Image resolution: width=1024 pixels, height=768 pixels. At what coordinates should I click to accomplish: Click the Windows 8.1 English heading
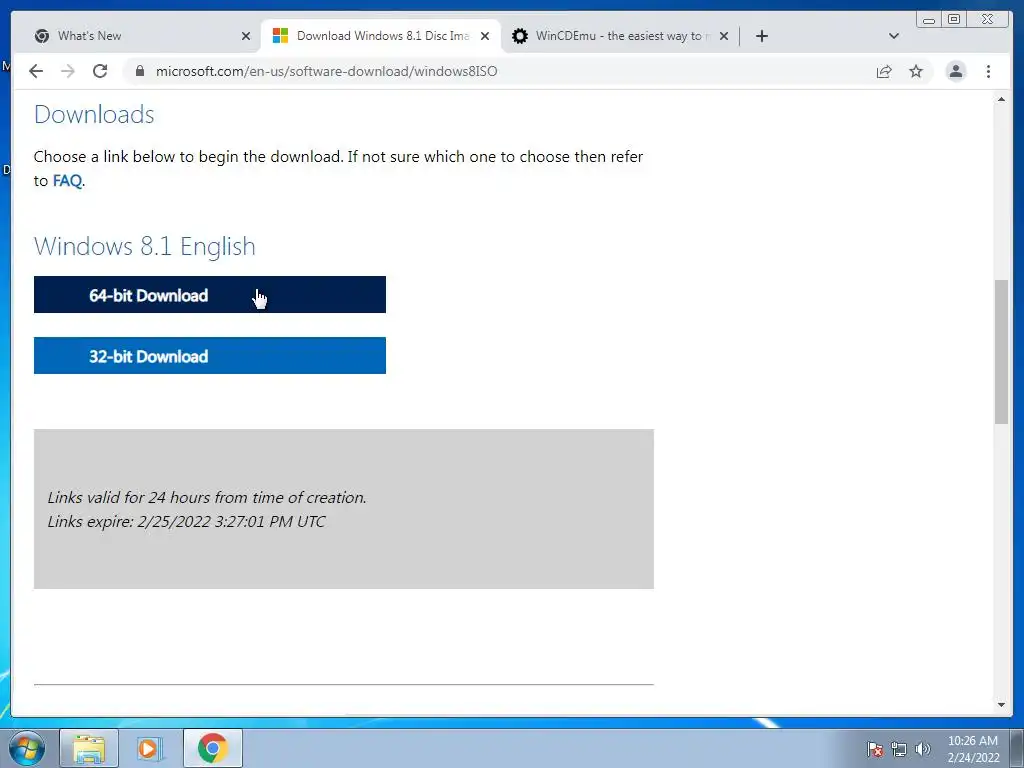pos(144,247)
